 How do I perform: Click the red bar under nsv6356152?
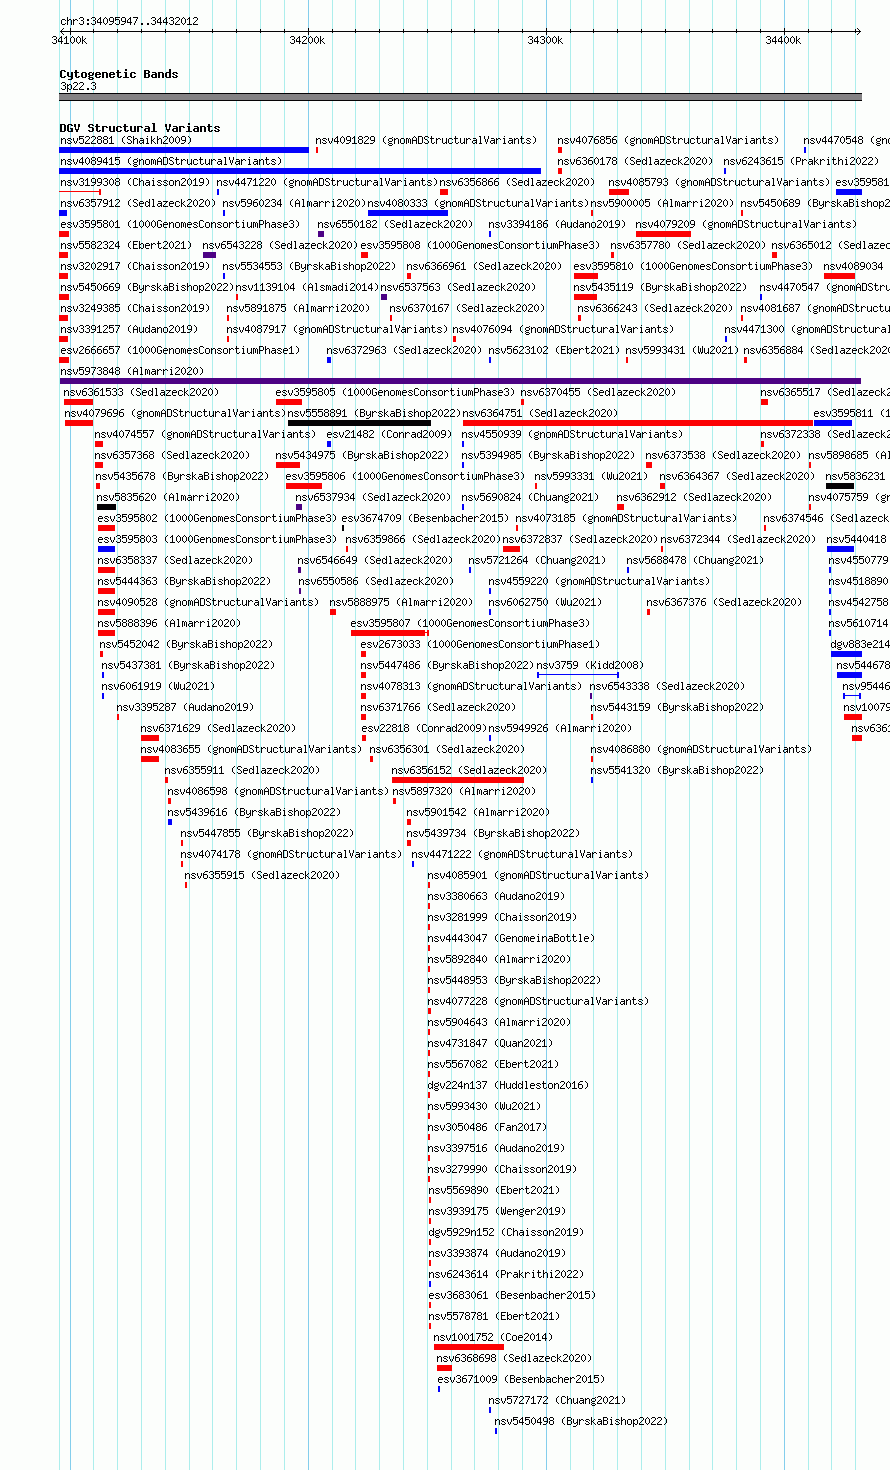click(457, 780)
